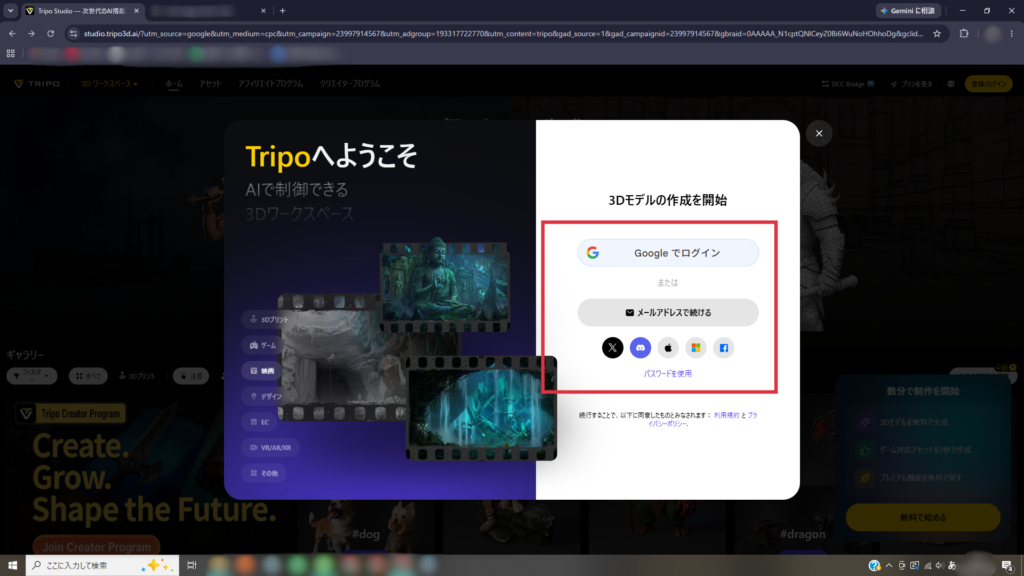Log in using the Discord icon
This screenshot has width=1024, height=576.
click(x=640, y=348)
